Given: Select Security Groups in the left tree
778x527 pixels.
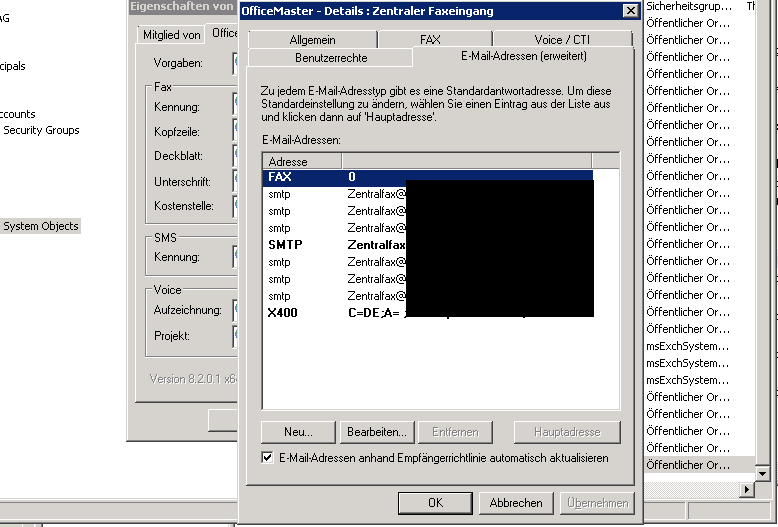Looking at the screenshot, I should tap(41, 130).
